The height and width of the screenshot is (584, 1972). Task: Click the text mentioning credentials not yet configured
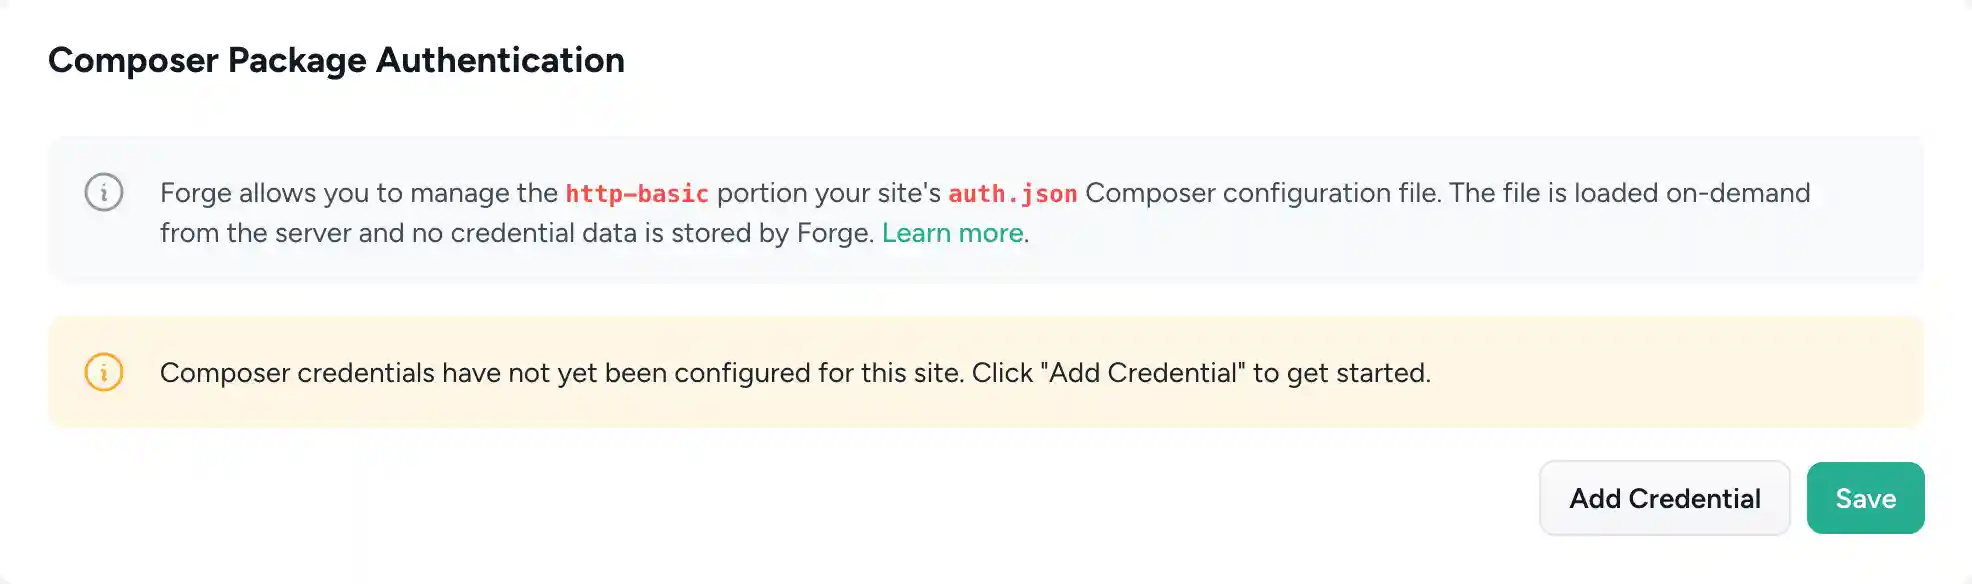(x=795, y=372)
